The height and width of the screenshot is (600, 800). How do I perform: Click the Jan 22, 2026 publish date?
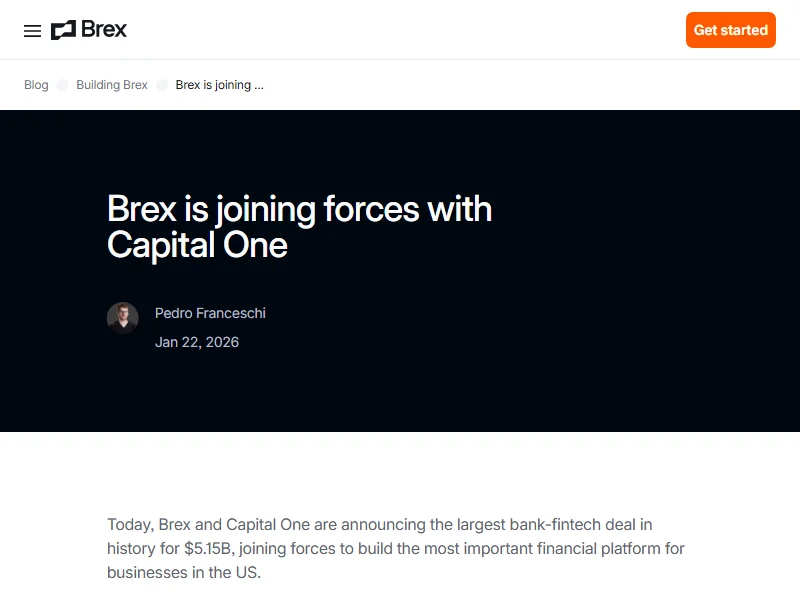pos(197,342)
